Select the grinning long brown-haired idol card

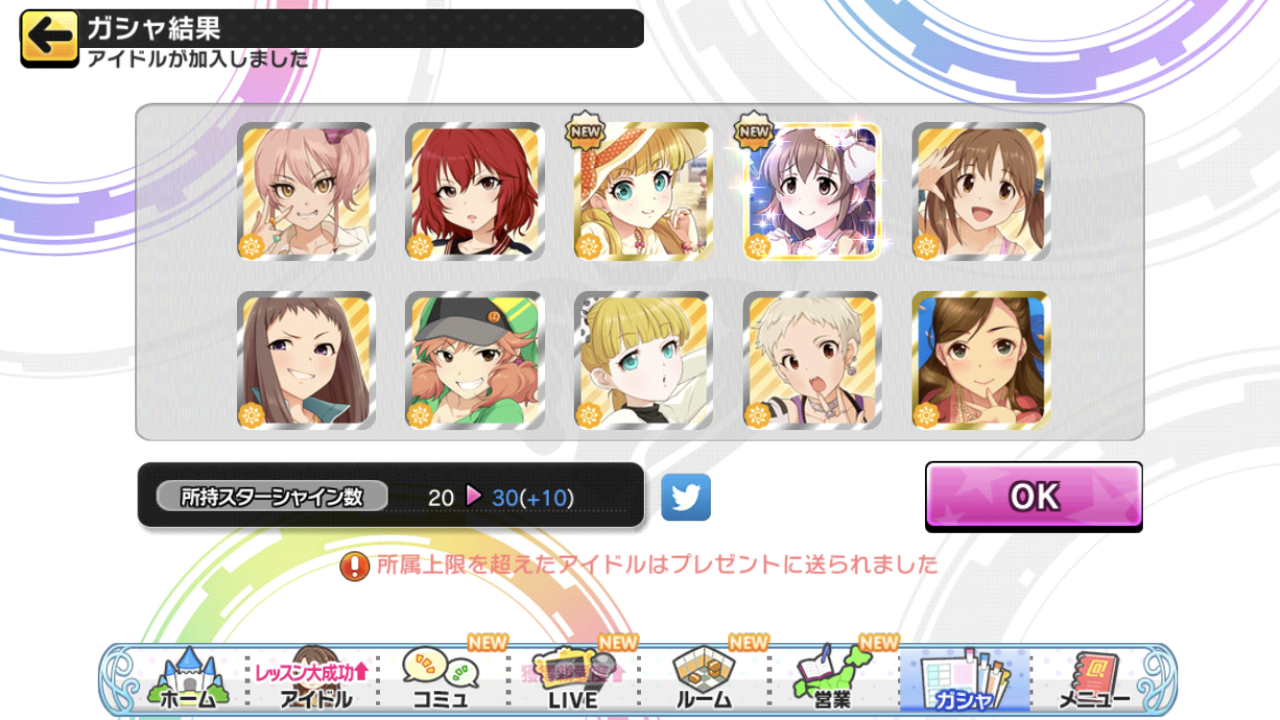click(306, 361)
